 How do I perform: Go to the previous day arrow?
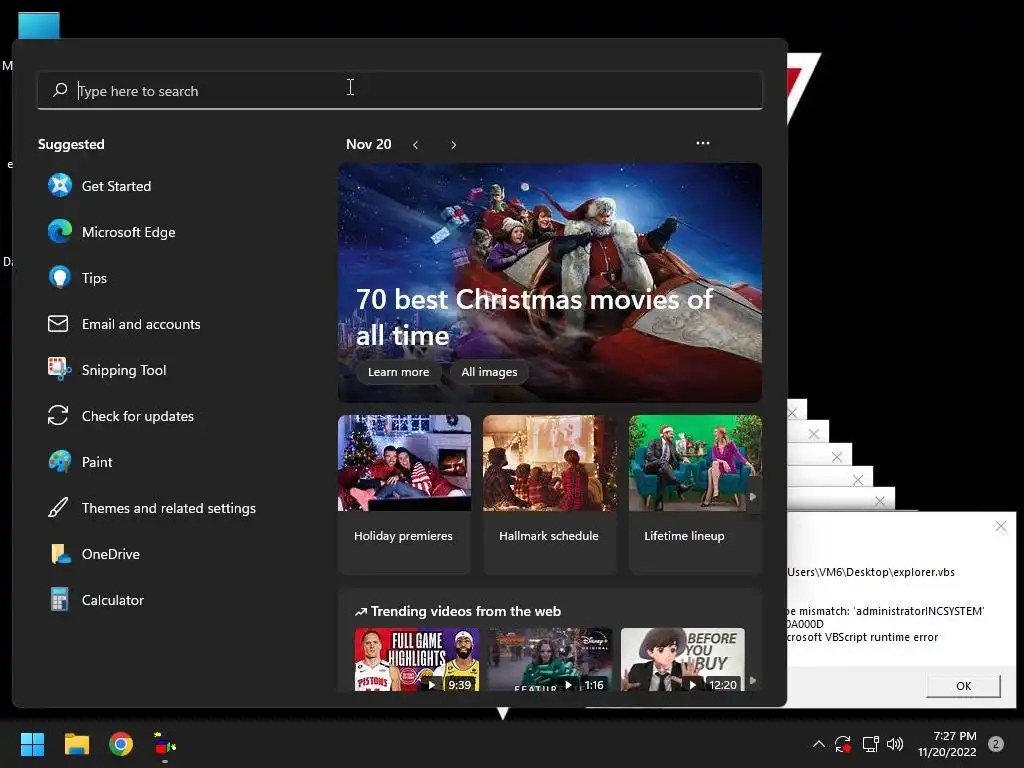pos(415,145)
